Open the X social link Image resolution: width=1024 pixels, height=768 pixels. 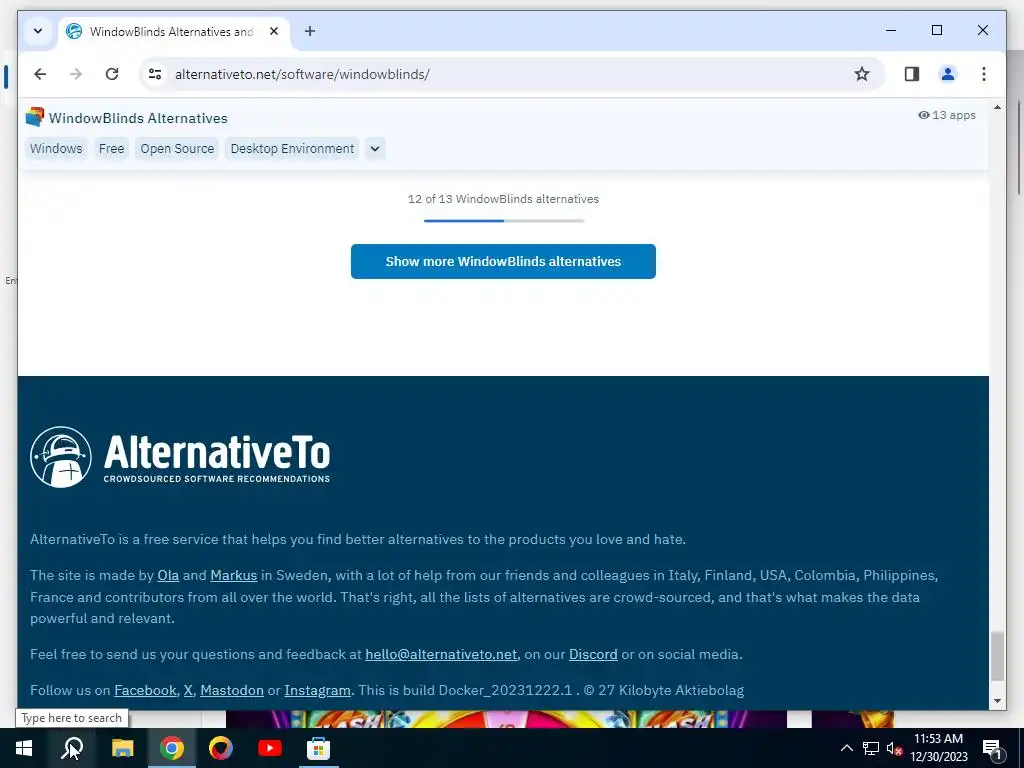click(188, 690)
